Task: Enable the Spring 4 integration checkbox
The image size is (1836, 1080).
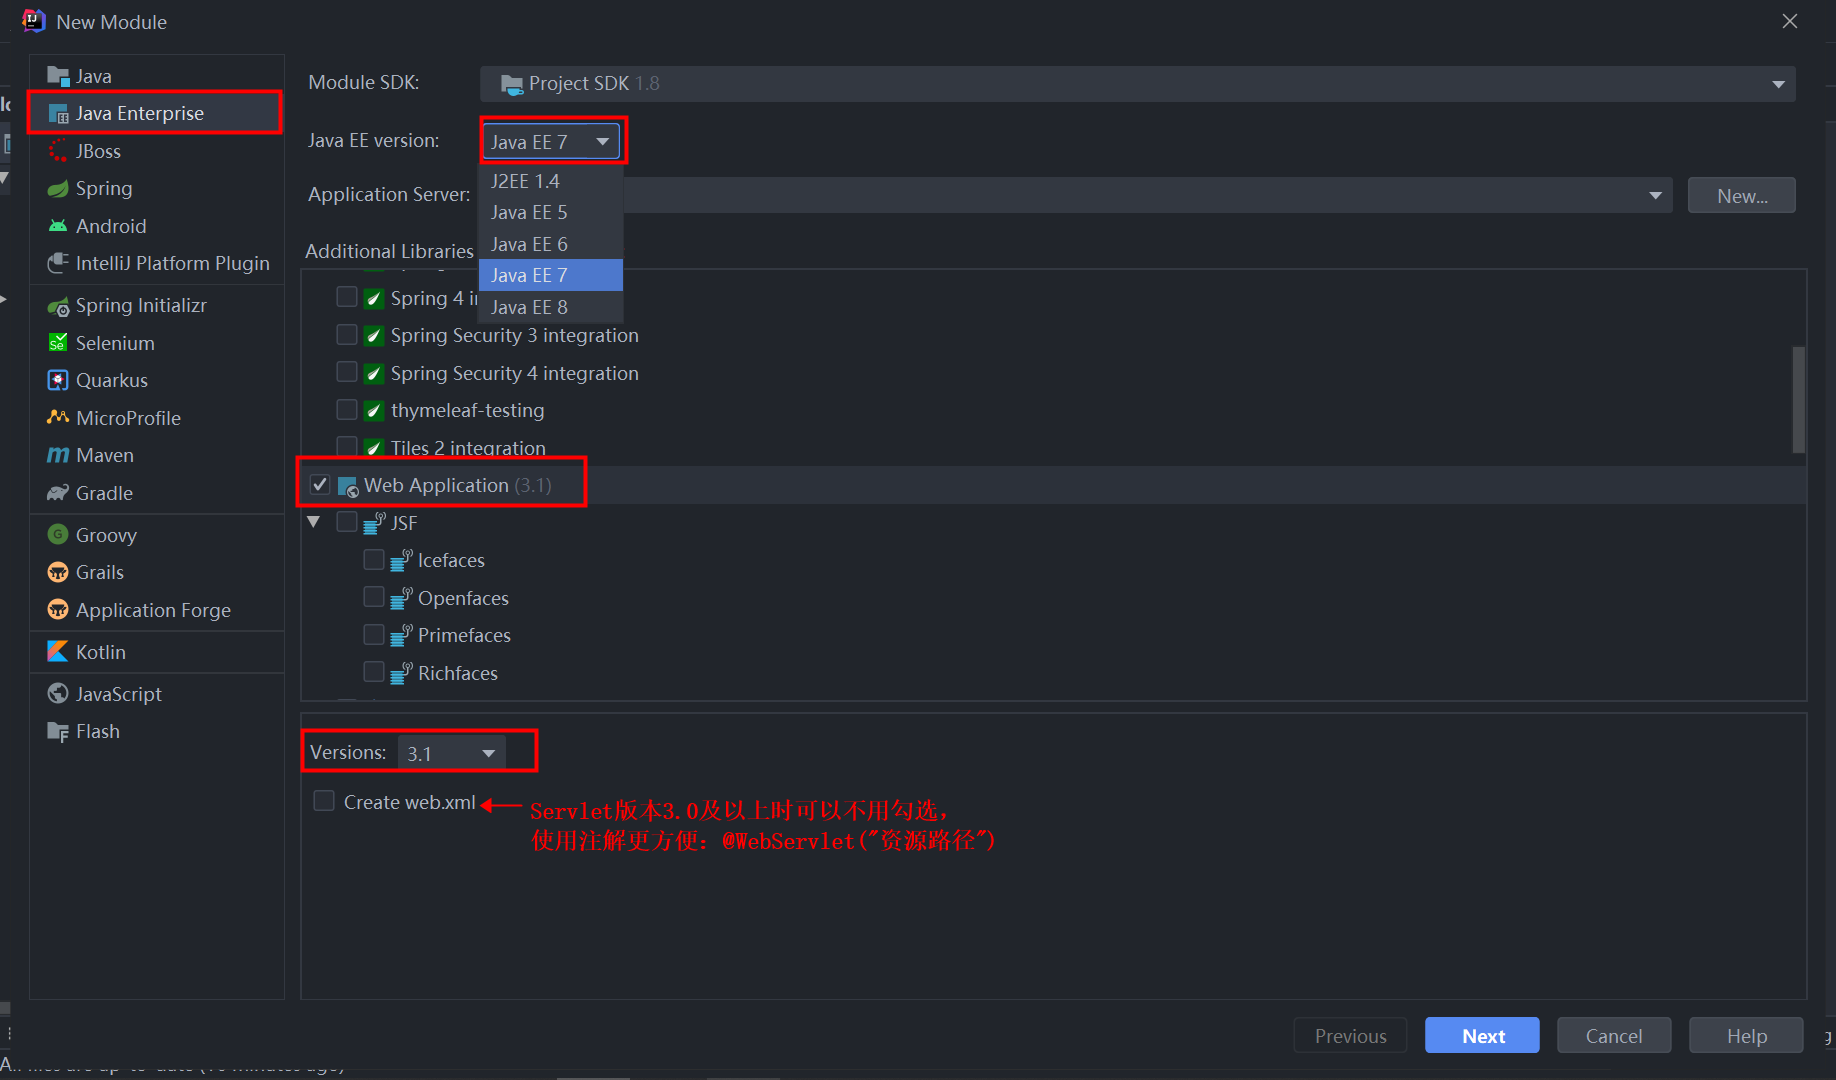Action: 347,297
